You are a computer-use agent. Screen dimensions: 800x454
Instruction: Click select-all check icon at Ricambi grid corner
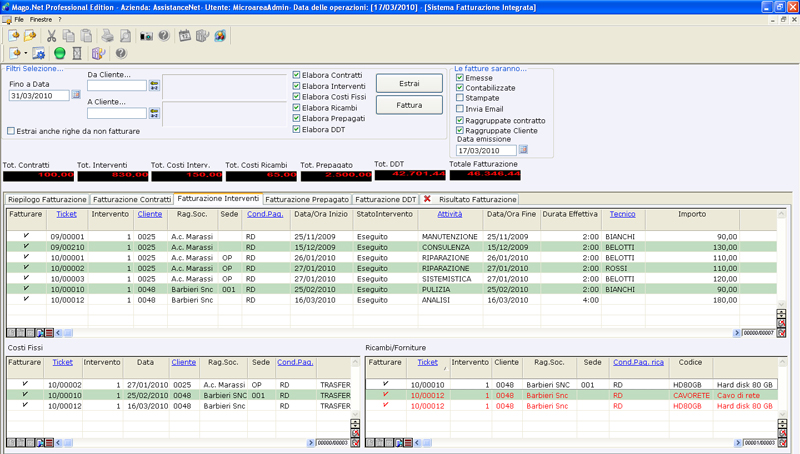(x=782, y=443)
